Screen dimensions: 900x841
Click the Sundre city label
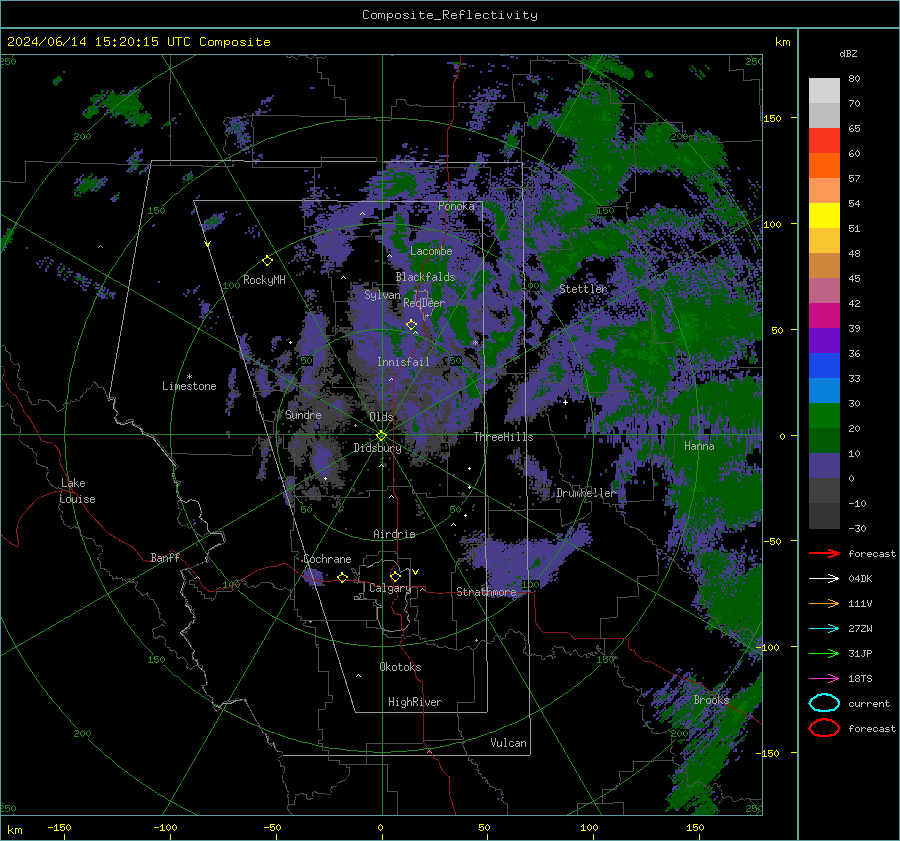point(303,414)
